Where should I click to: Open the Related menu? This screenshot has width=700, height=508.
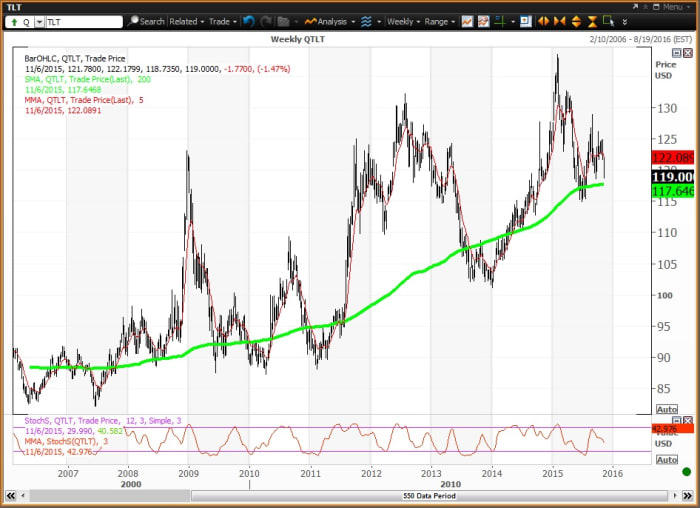[x=186, y=20]
